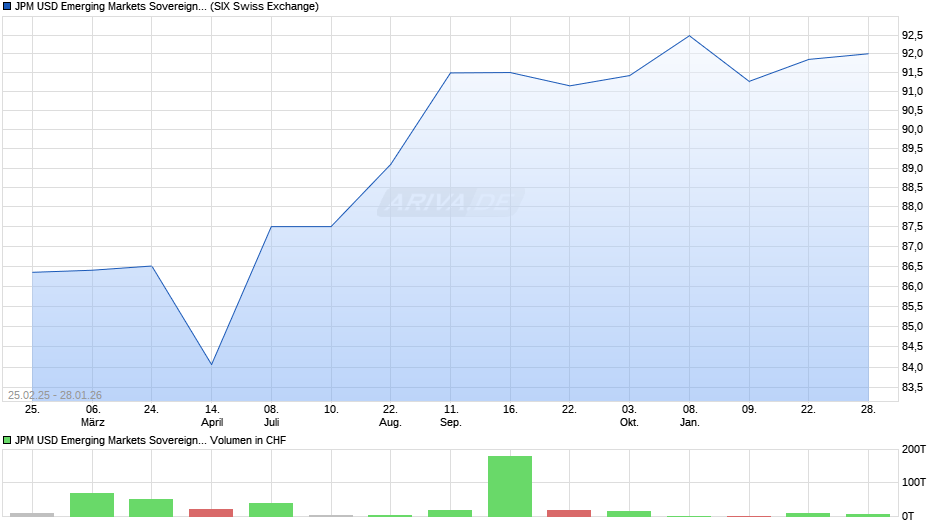Click the x-axis label '28.' at chart end
940x526 pixels.
click(x=868, y=409)
